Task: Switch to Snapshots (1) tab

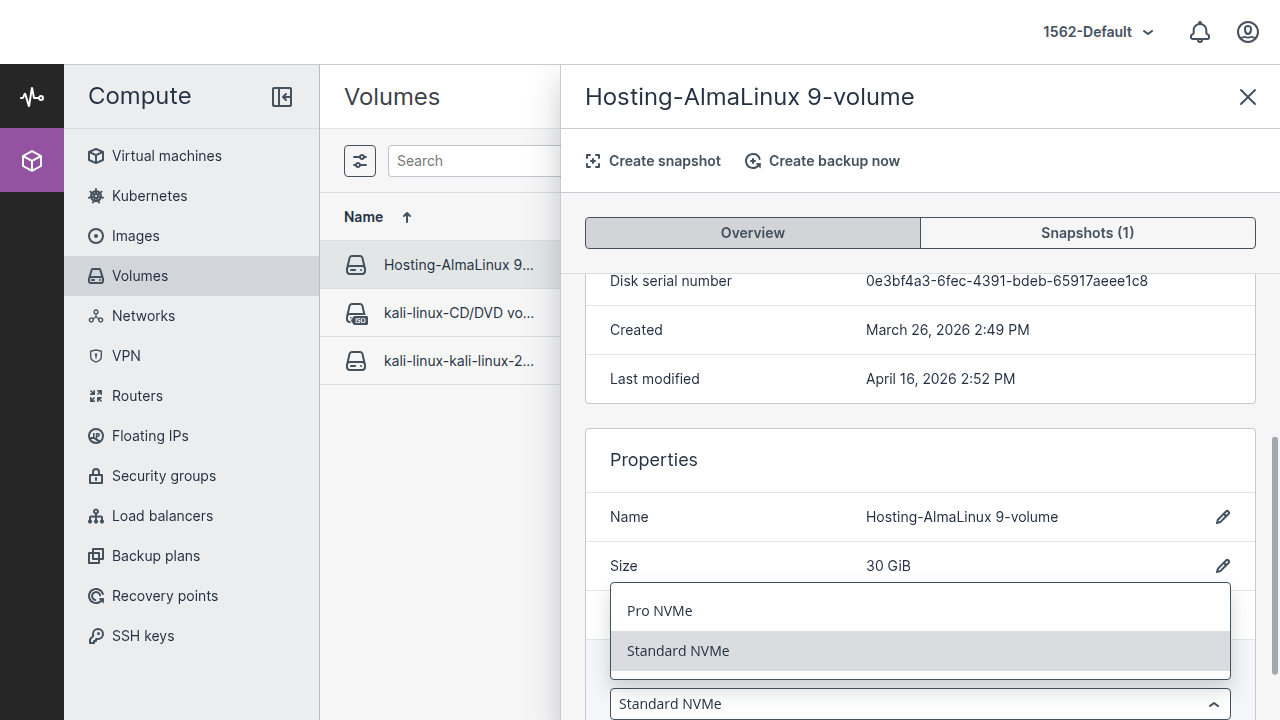Action: pyautogui.click(x=1087, y=233)
